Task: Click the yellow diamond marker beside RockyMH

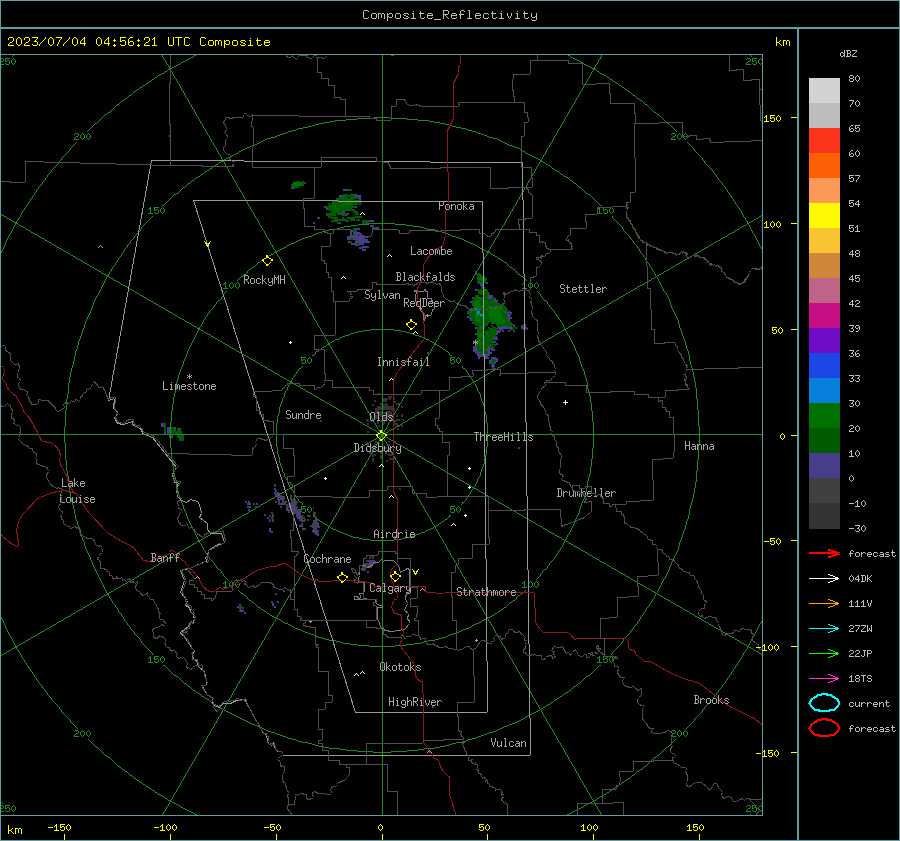Action: [x=267, y=261]
